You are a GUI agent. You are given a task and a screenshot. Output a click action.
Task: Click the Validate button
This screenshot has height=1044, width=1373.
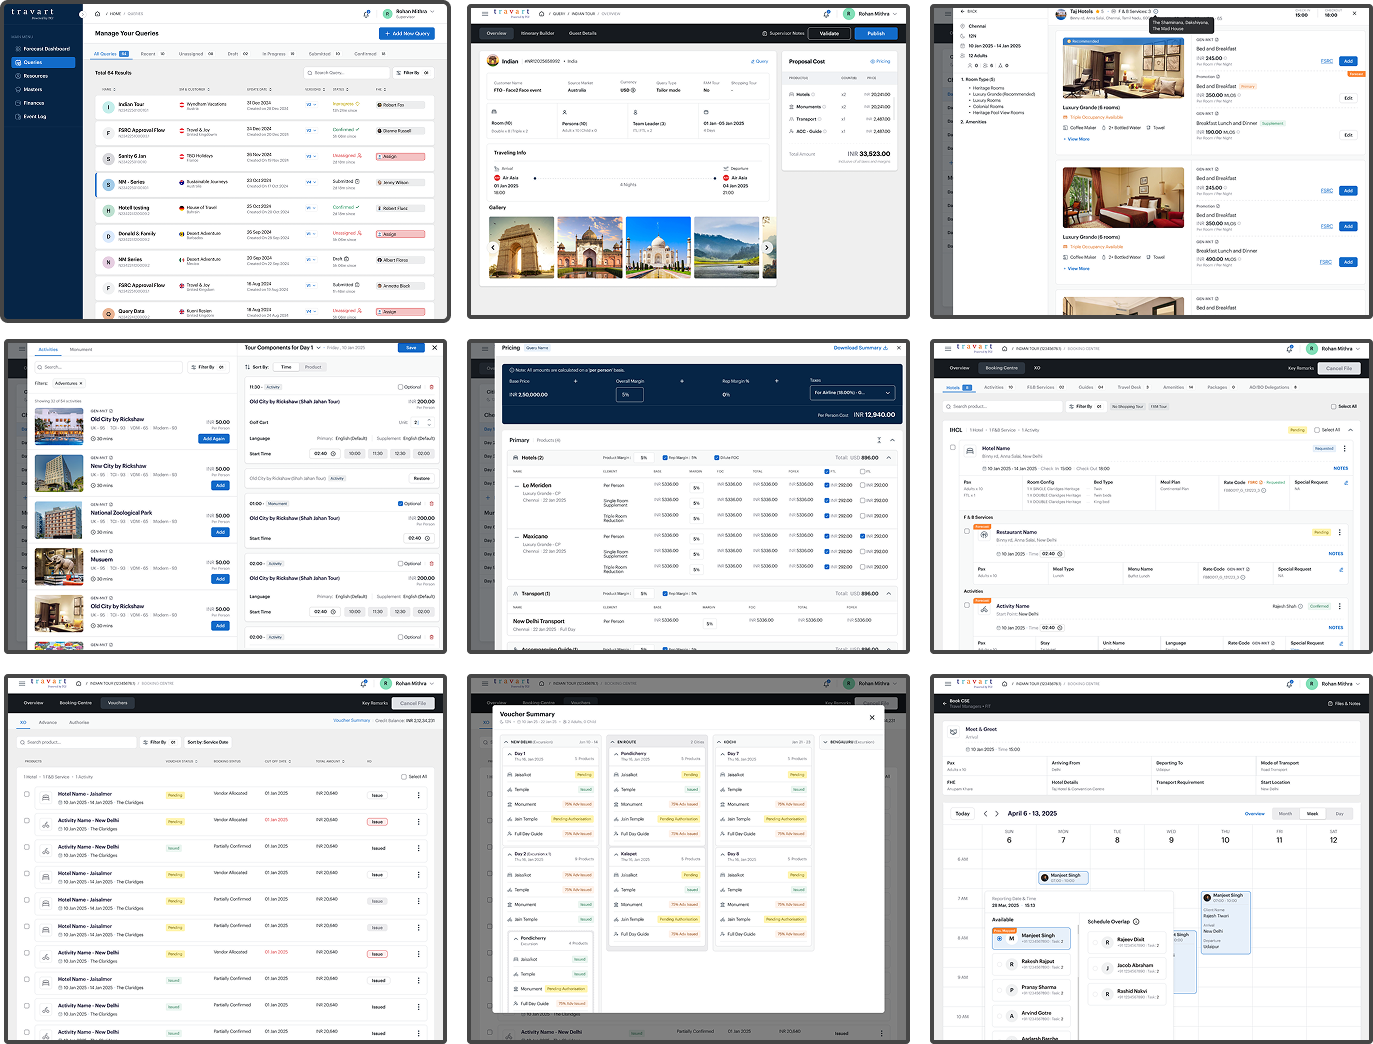pos(830,33)
